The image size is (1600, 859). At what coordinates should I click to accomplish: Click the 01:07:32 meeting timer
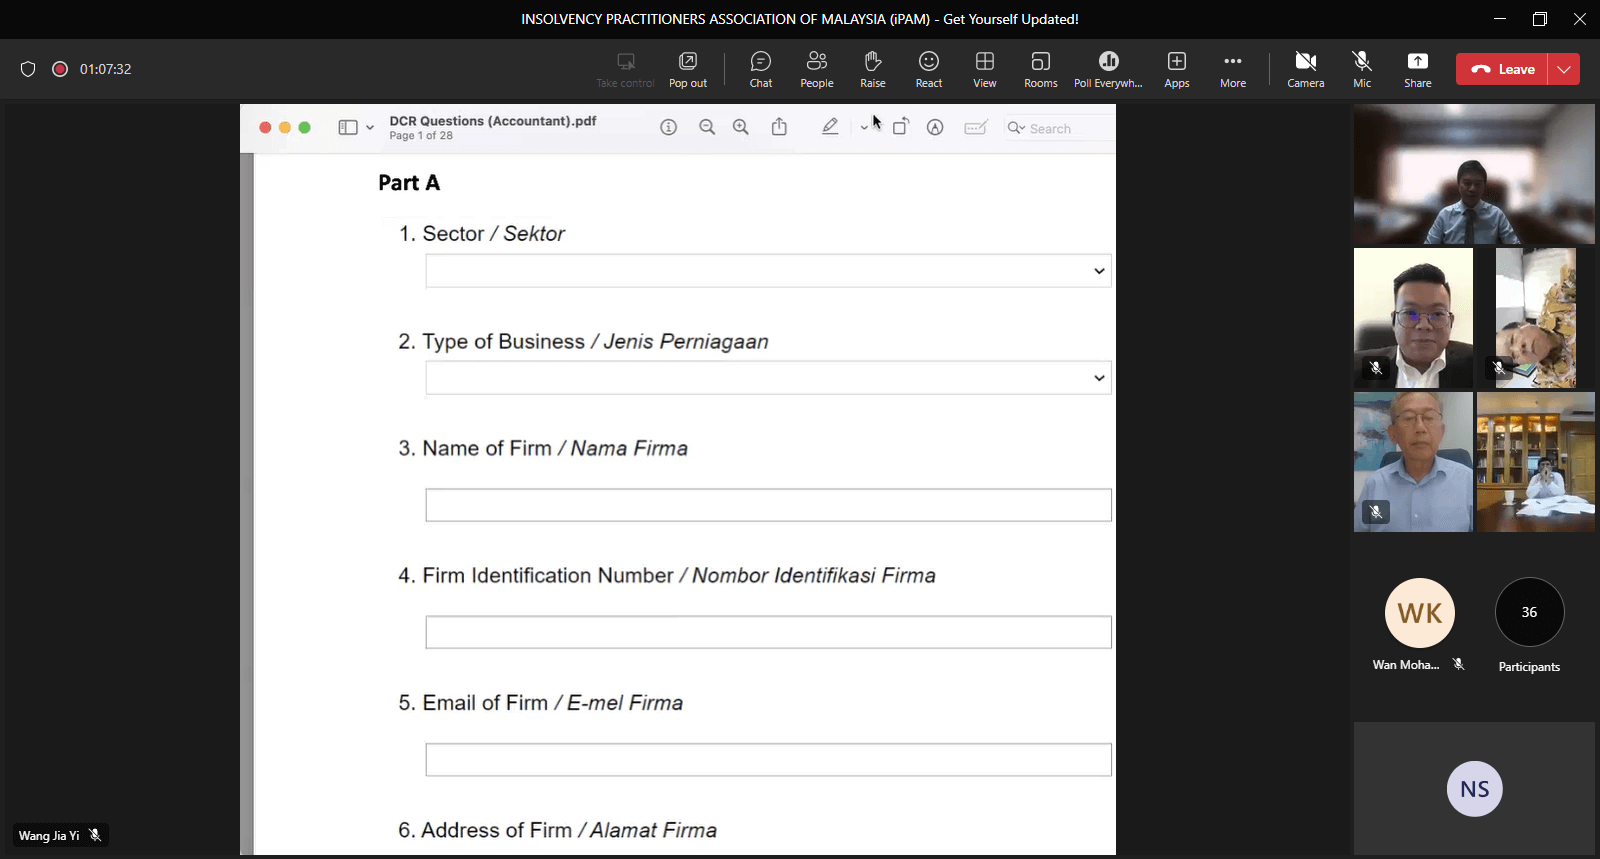106,69
